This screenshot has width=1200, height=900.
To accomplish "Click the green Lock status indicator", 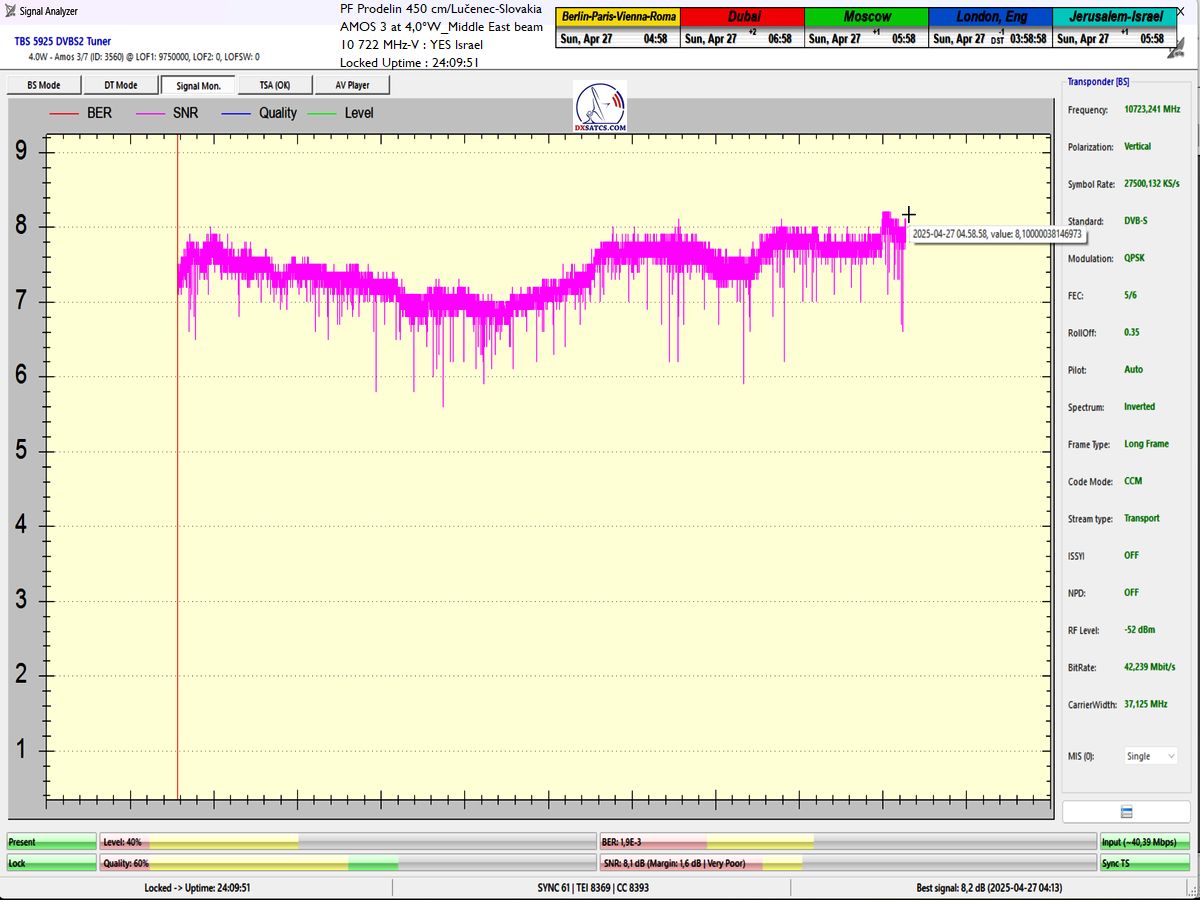I will [52, 863].
